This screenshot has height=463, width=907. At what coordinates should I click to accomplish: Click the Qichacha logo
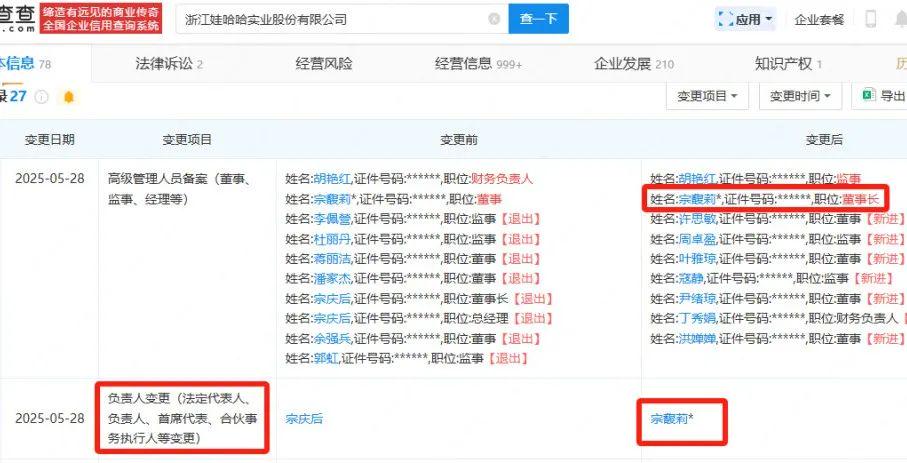17,19
